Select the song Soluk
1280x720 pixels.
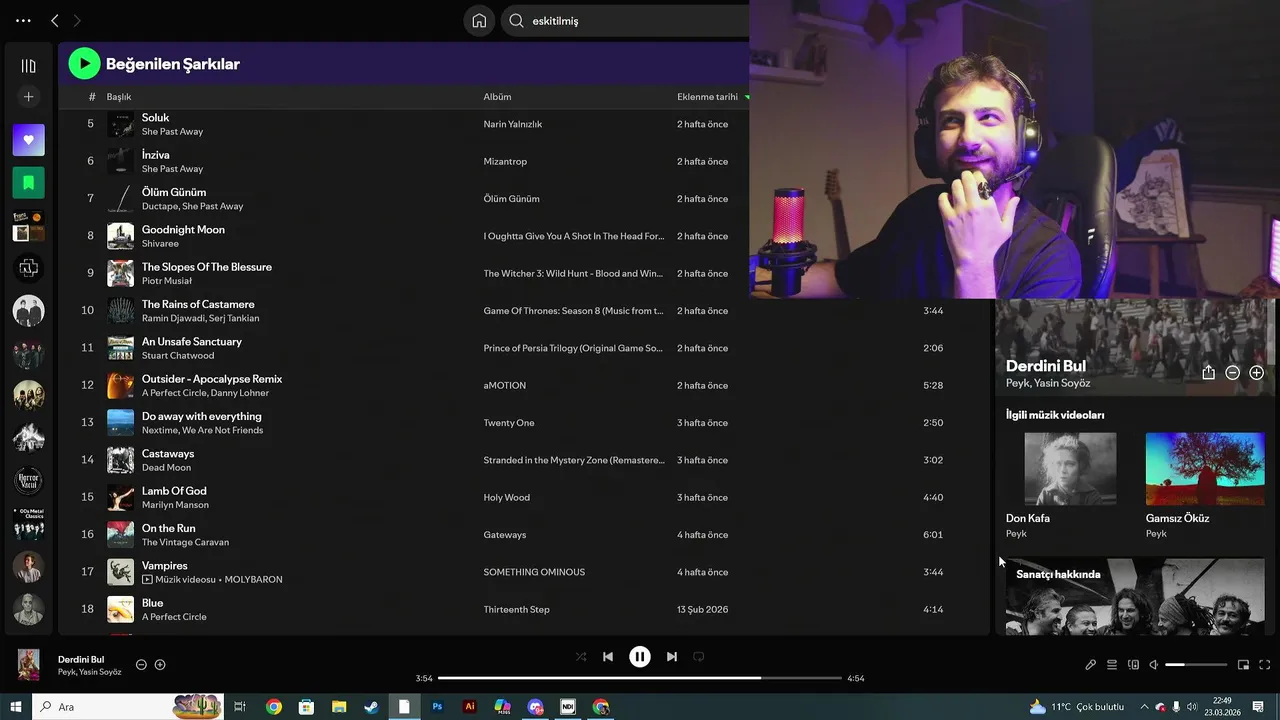[x=155, y=118]
